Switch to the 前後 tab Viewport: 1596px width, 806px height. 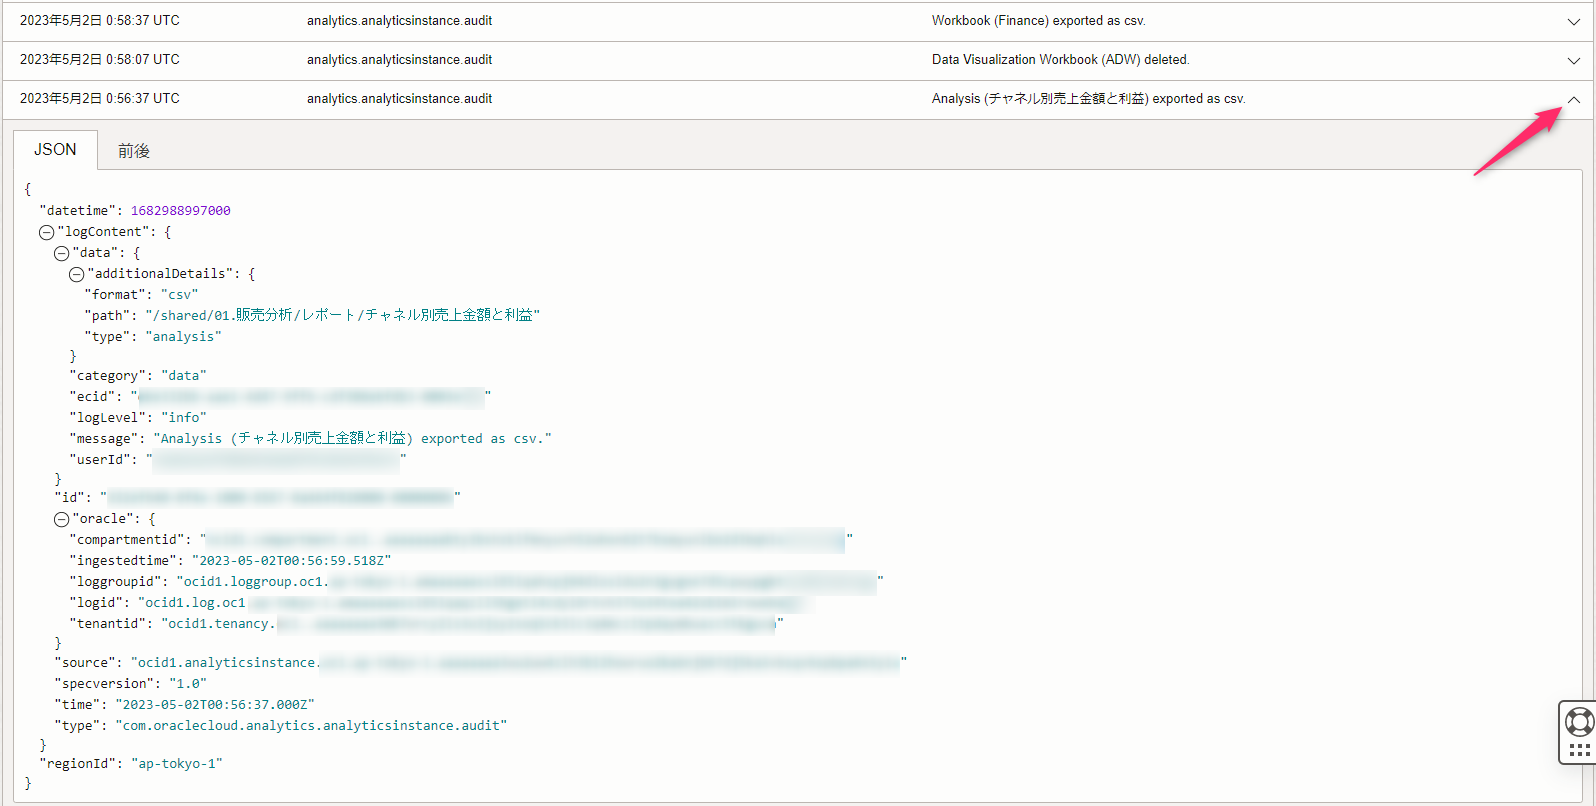click(134, 151)
